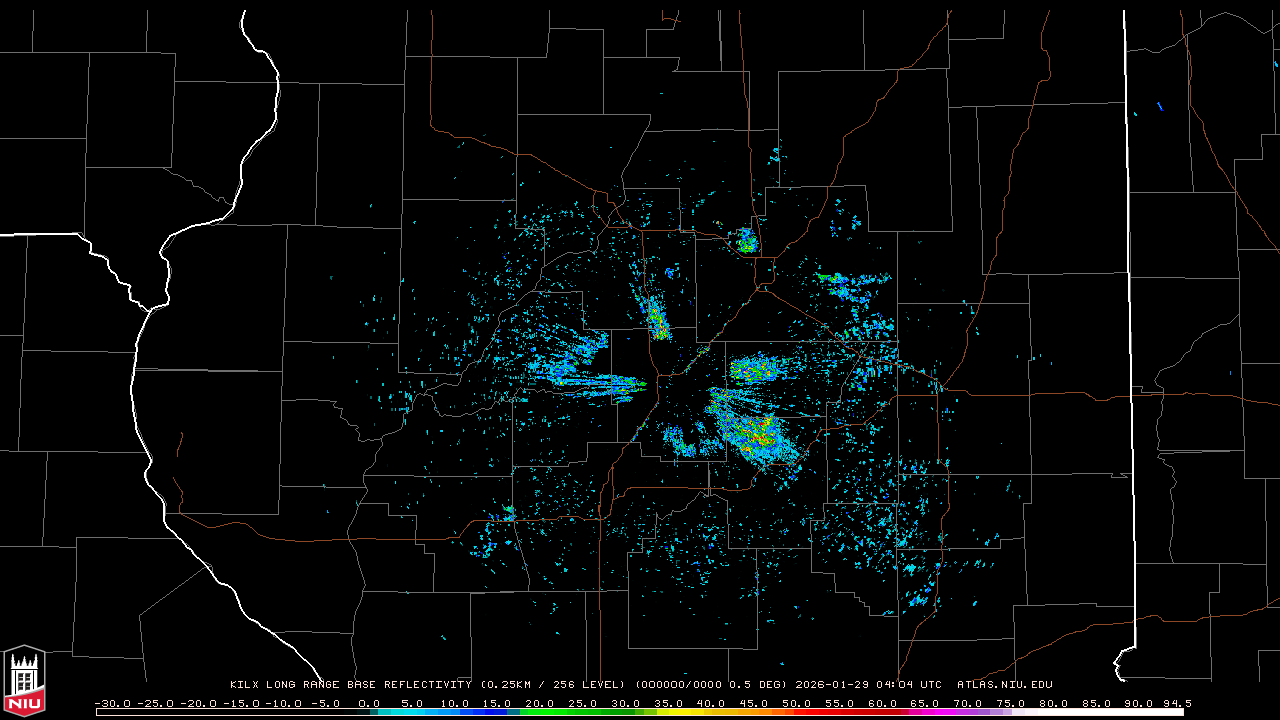Click the "35.0" scale label
This screenshot has height=720, width=1280.
pos(669,703)
